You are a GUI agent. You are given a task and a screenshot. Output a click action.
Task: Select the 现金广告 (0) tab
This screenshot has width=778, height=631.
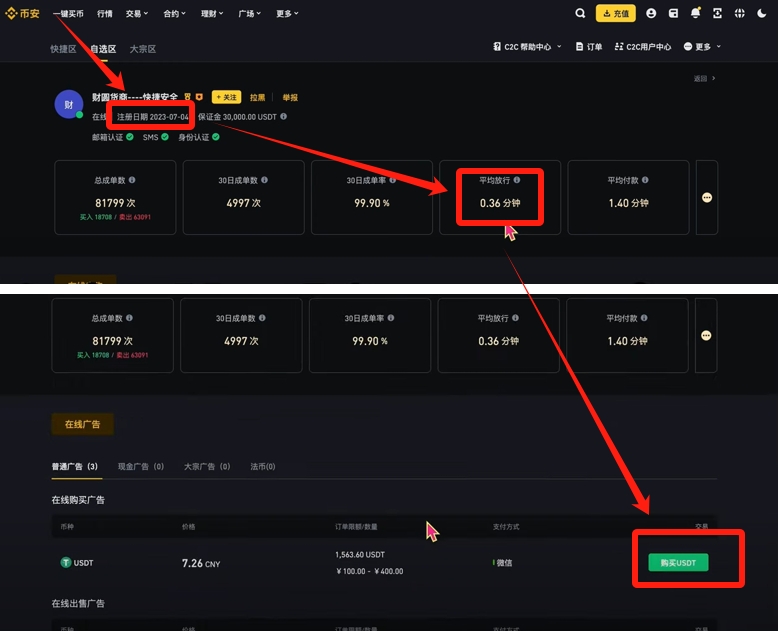pos(141,466)
